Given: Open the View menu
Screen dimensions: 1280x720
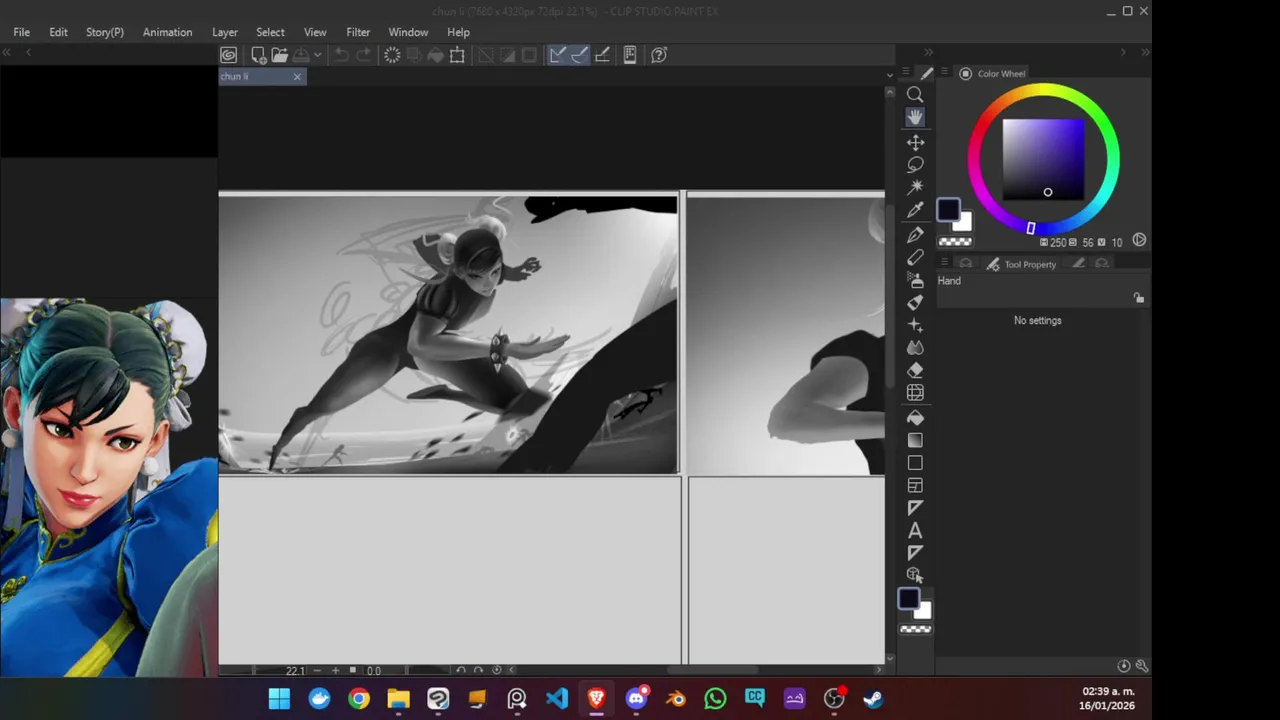Looking at the screenshot, I should coord(315,32).
